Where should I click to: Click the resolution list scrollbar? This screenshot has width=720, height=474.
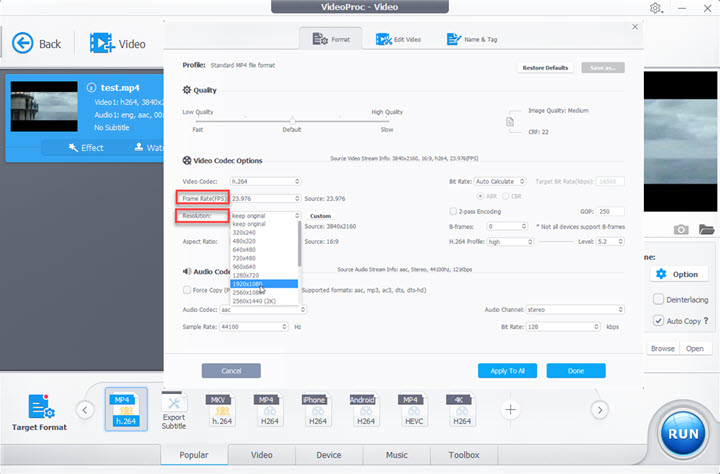pos(299,243)
